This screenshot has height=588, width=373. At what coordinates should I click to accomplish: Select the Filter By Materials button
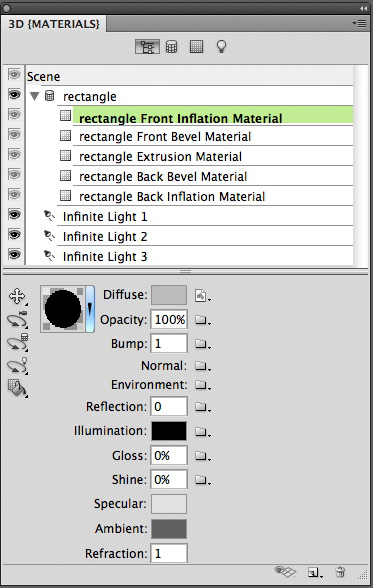[196, 47]
